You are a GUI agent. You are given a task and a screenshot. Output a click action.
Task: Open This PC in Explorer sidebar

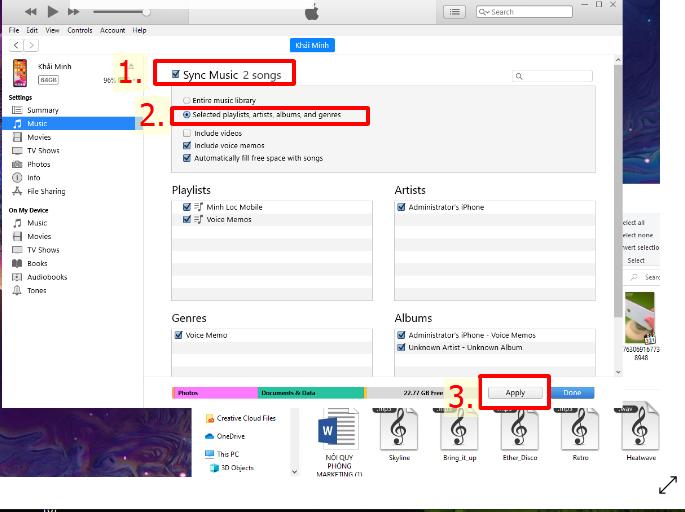[222, 454]
